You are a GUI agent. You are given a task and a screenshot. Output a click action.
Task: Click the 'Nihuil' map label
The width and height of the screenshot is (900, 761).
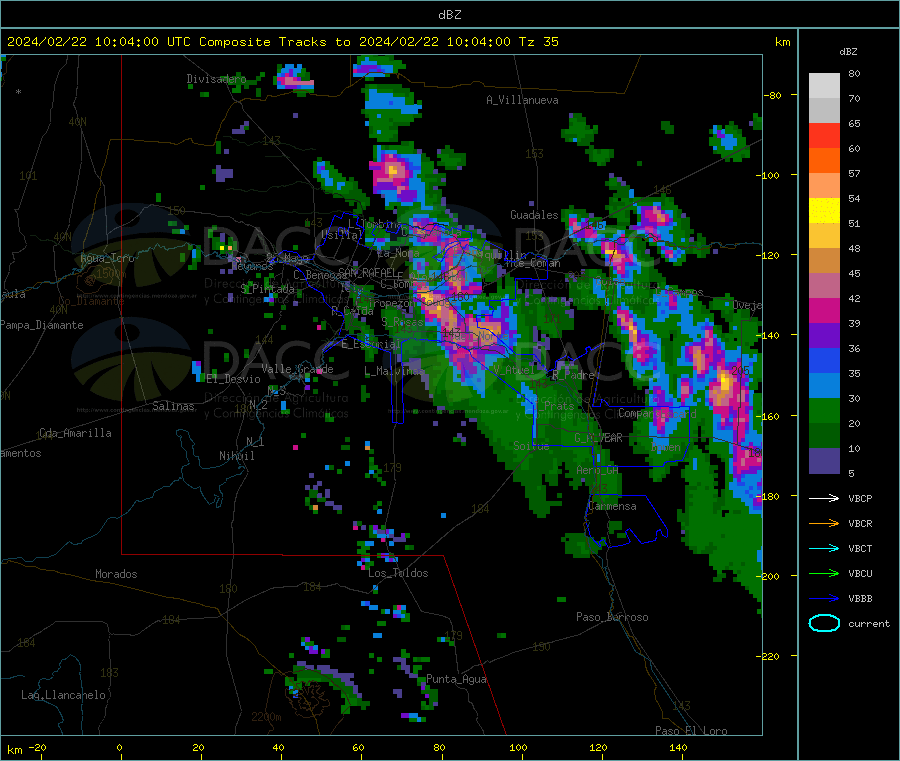pyautogui.click(x=236, y=456)
